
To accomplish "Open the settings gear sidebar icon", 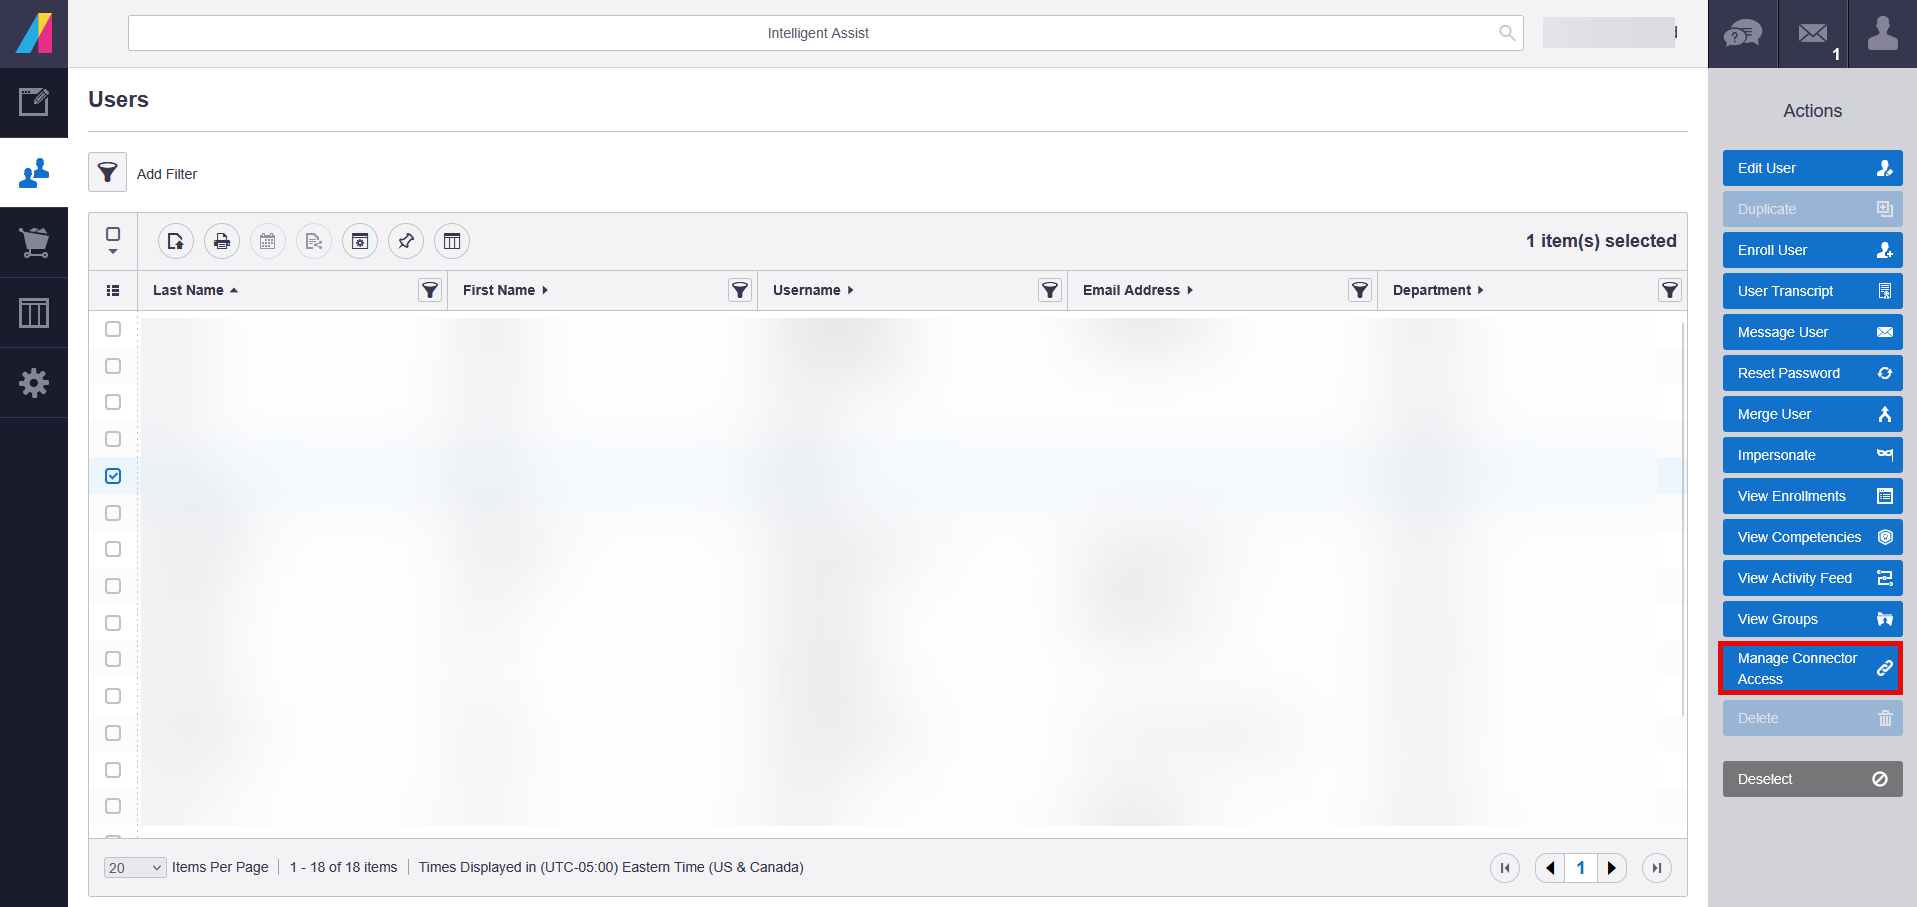I will tap(34, 383).
